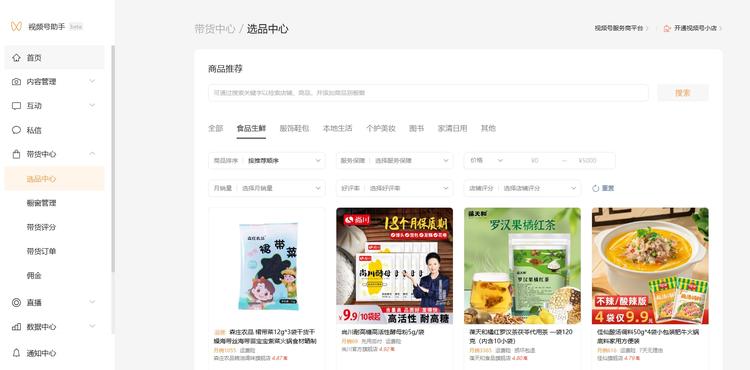Click the bell icon beside 通知中心
Viewport: 750px width, 370px height.
(x=16, y=353)
